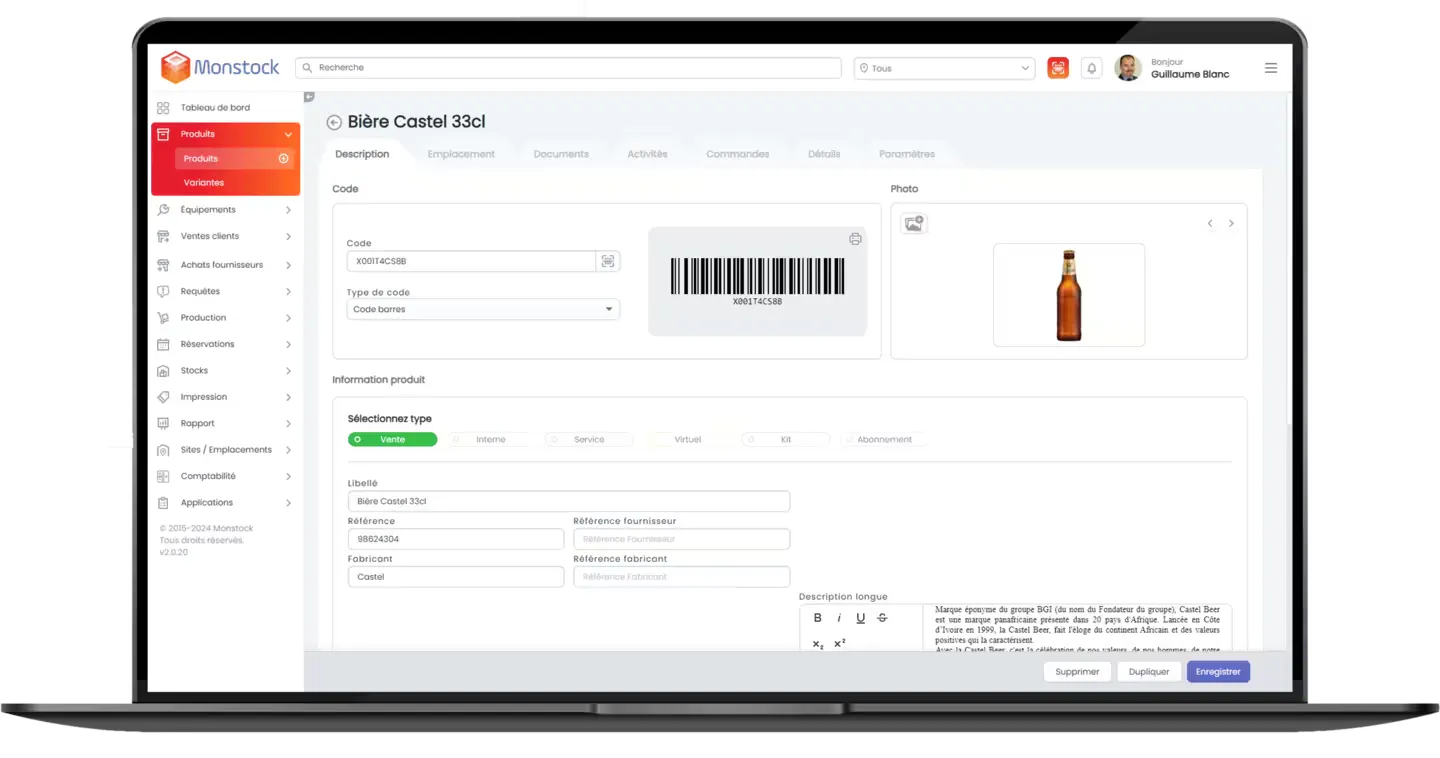
Task: Click the Référence field showing 98624304
Action: pos(456,539)
